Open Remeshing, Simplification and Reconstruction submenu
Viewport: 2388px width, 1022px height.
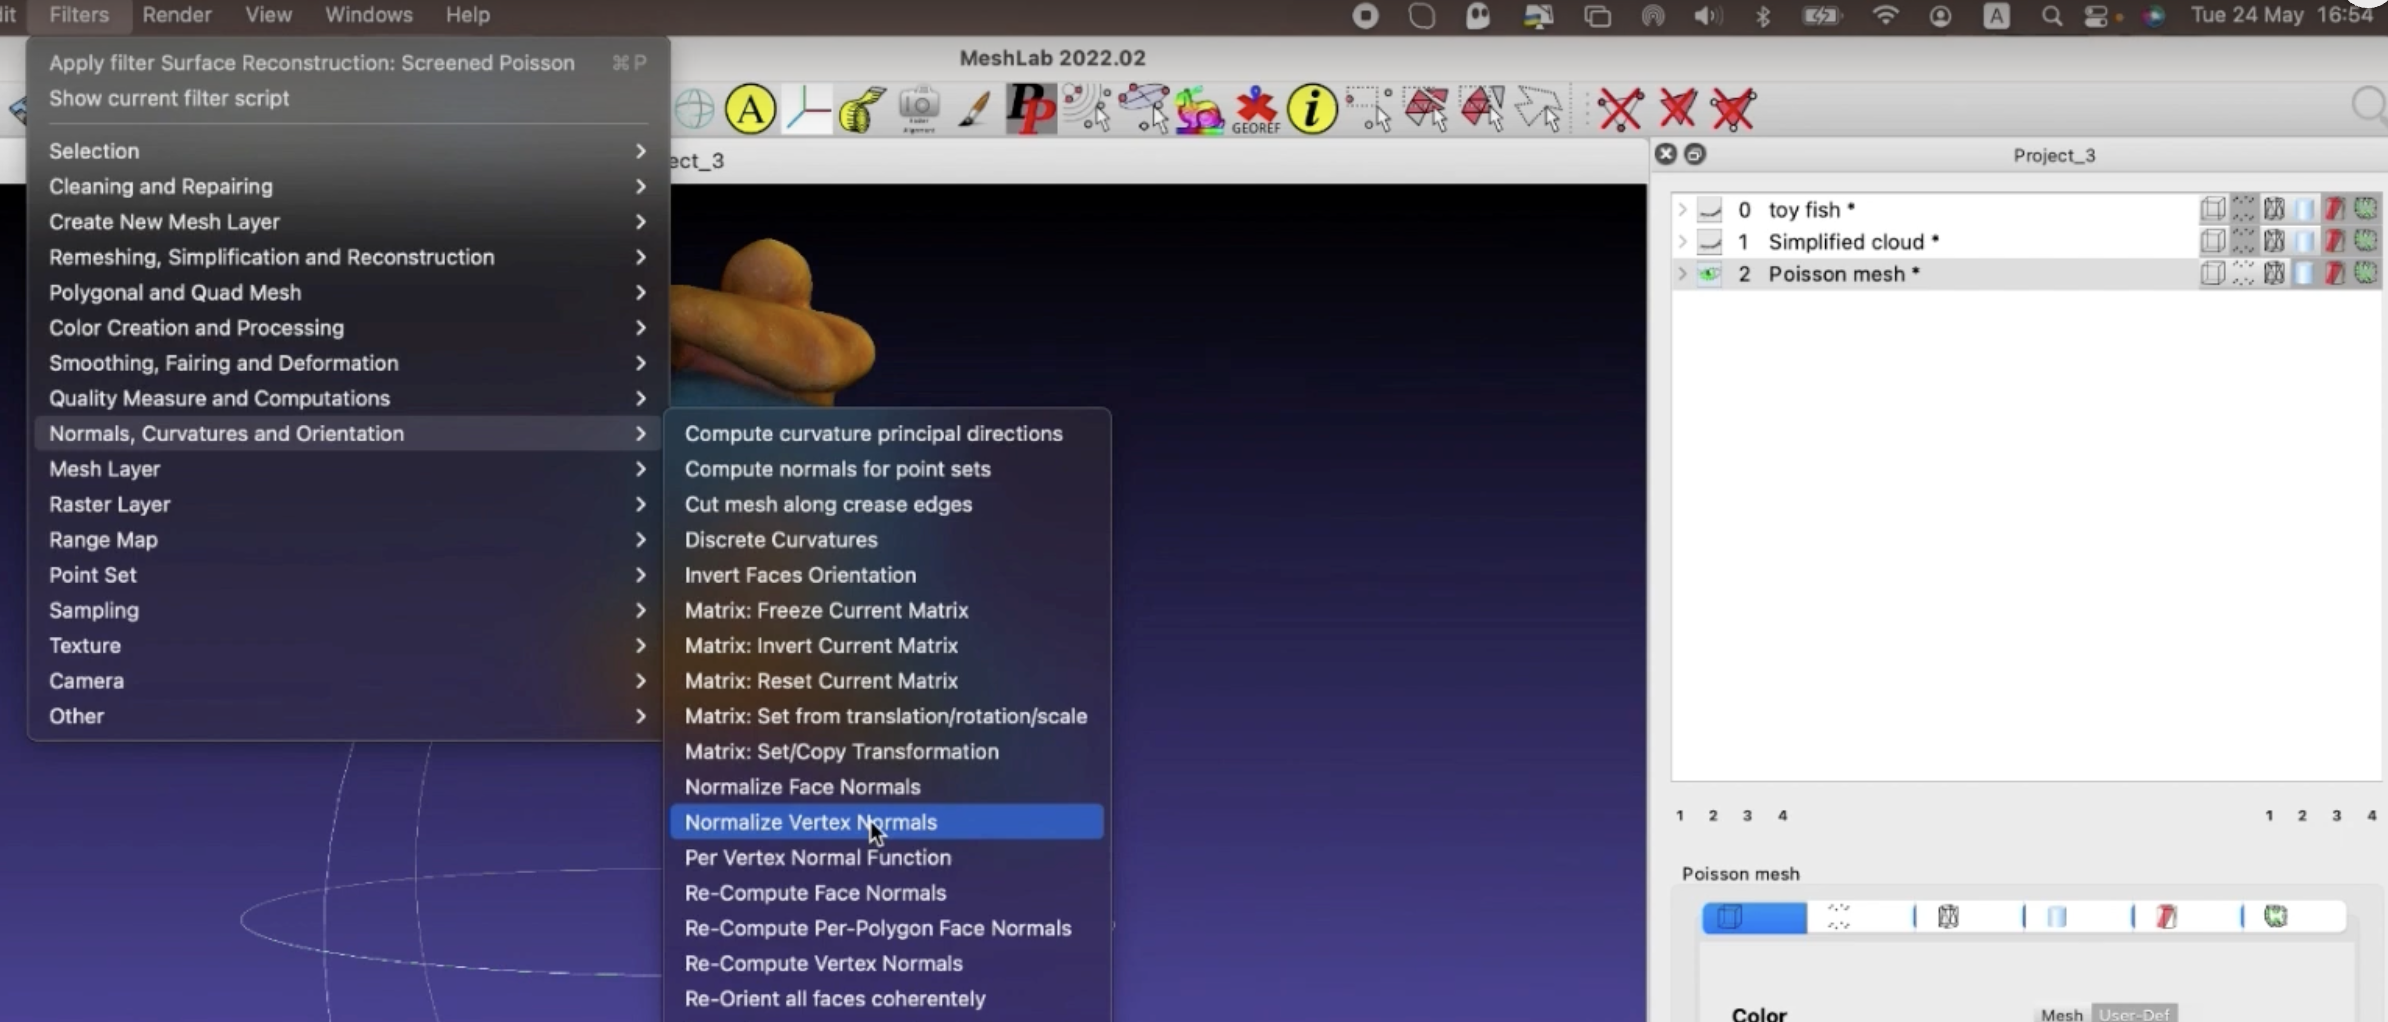tap(347, 257)
